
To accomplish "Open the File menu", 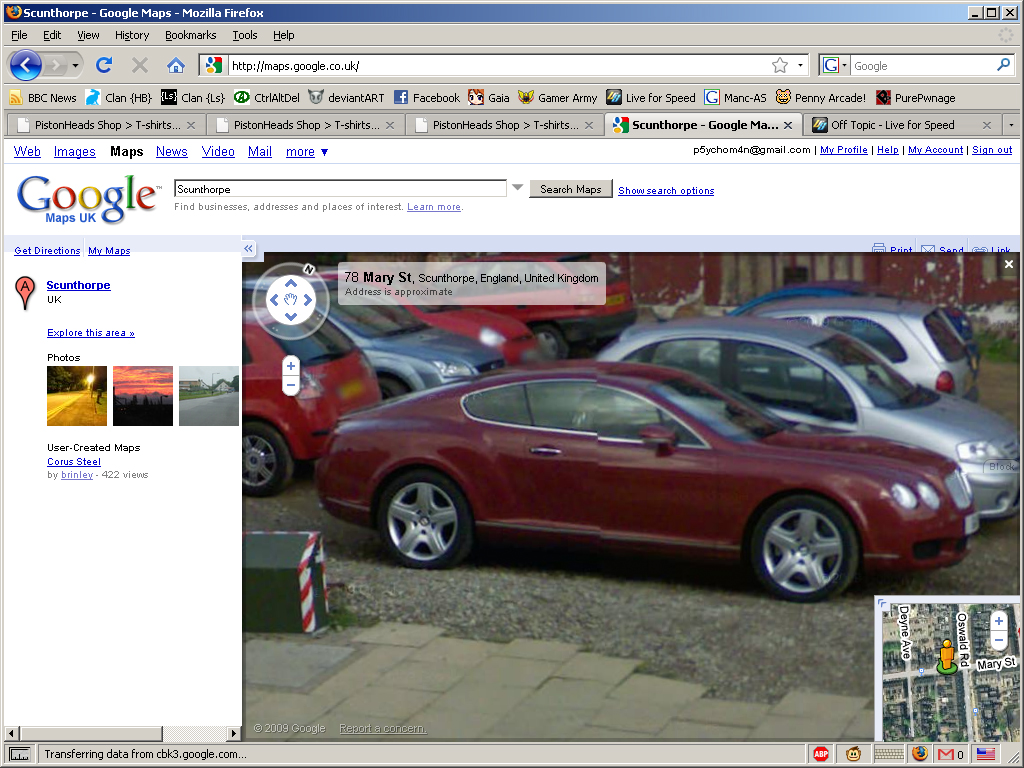I will (19, 35).
